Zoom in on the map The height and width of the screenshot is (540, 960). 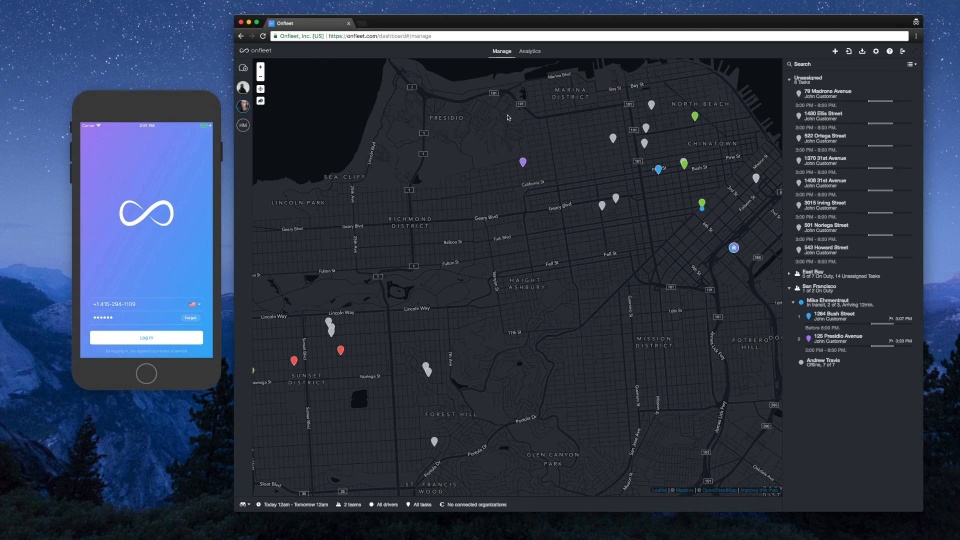pyautogui.click(x=260, y=66)
